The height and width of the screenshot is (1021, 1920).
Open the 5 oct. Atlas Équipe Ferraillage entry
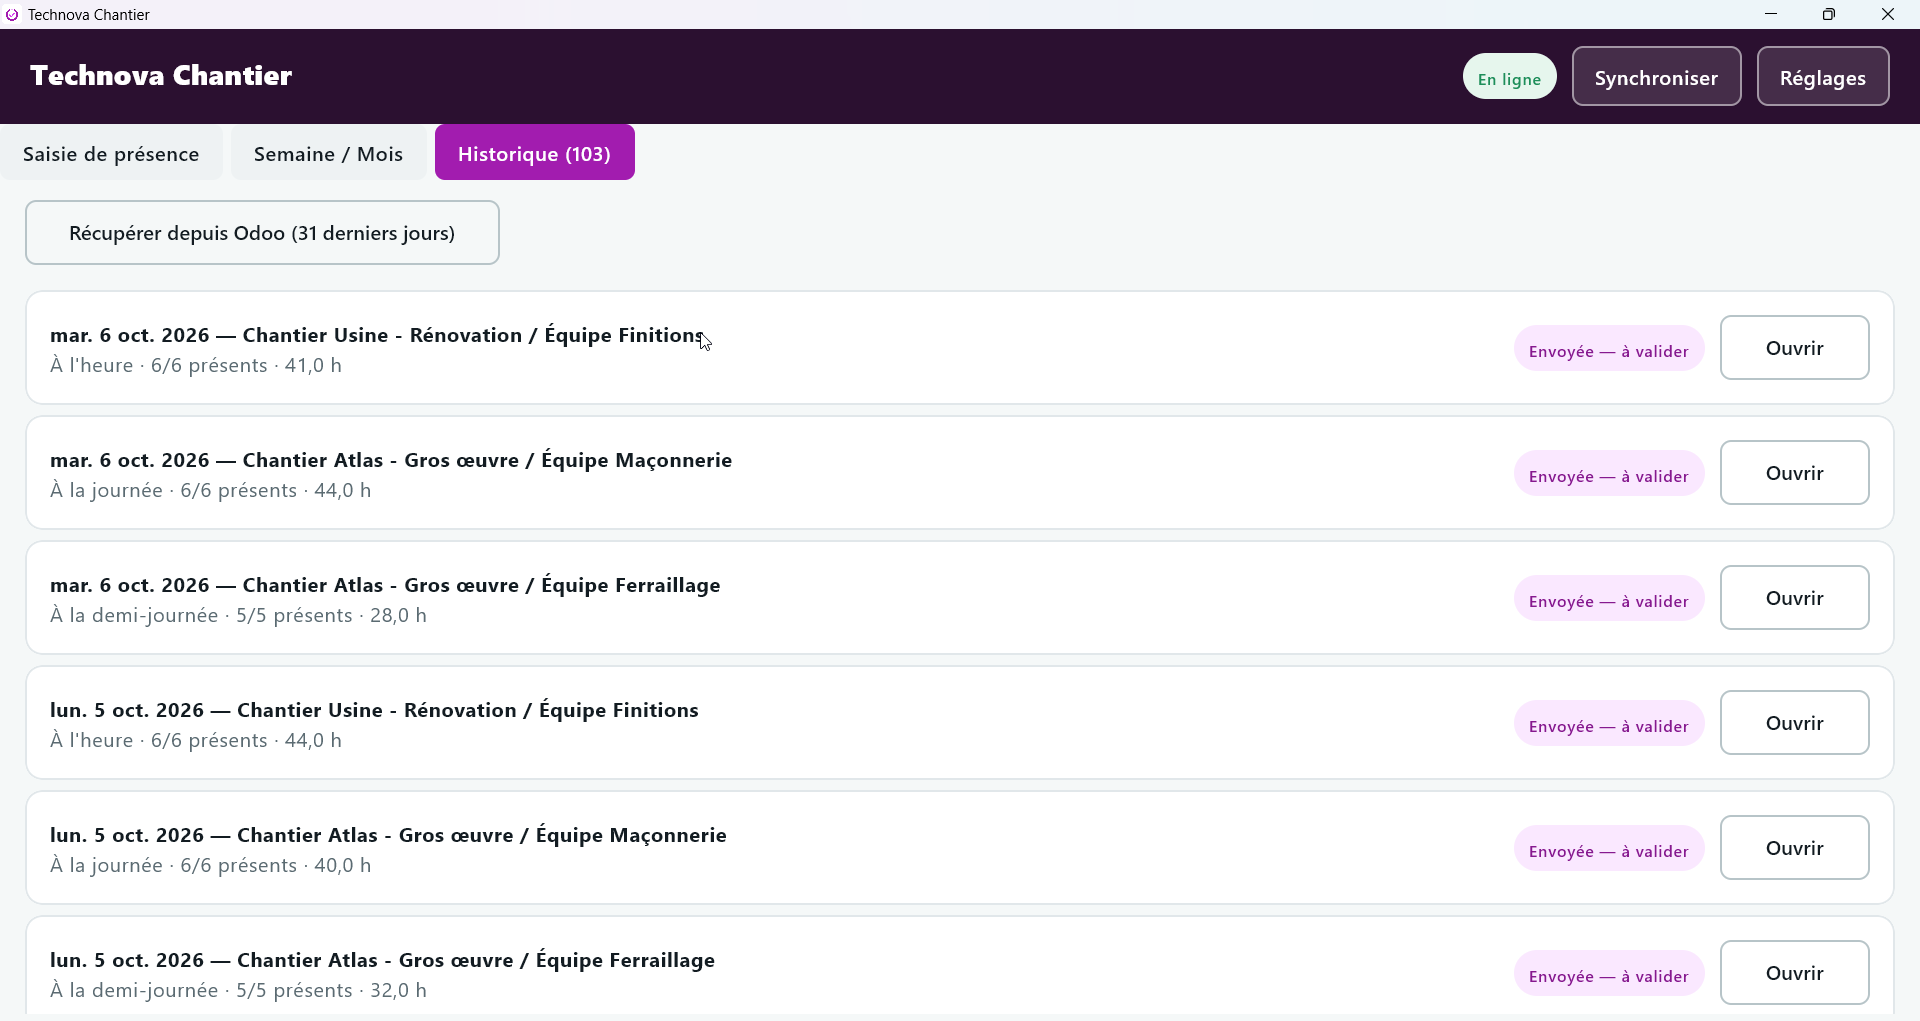1794,973
